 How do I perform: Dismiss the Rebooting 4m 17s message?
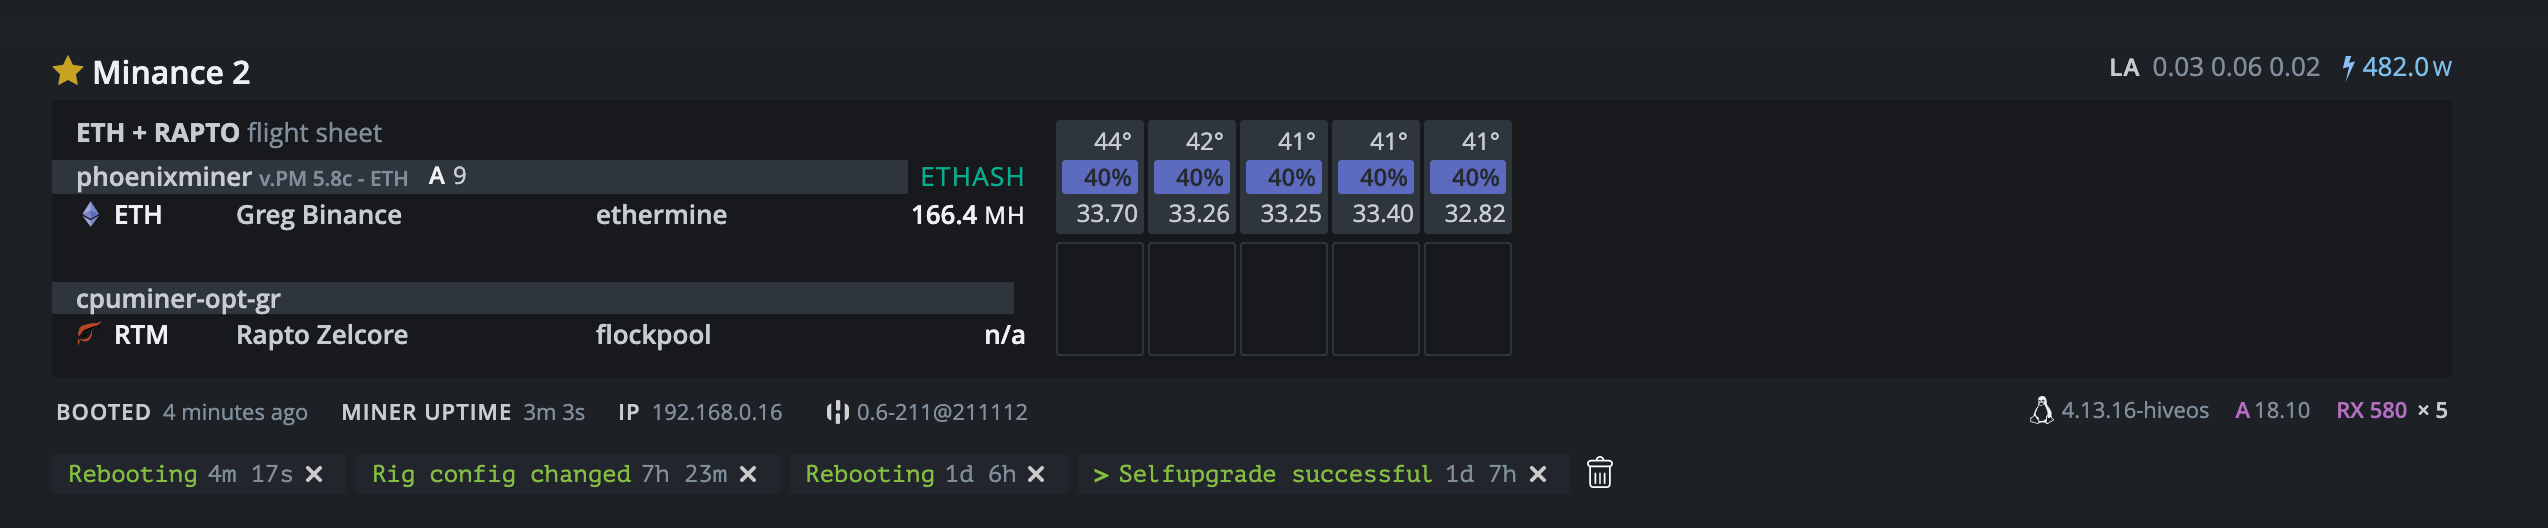coord(314,474)
